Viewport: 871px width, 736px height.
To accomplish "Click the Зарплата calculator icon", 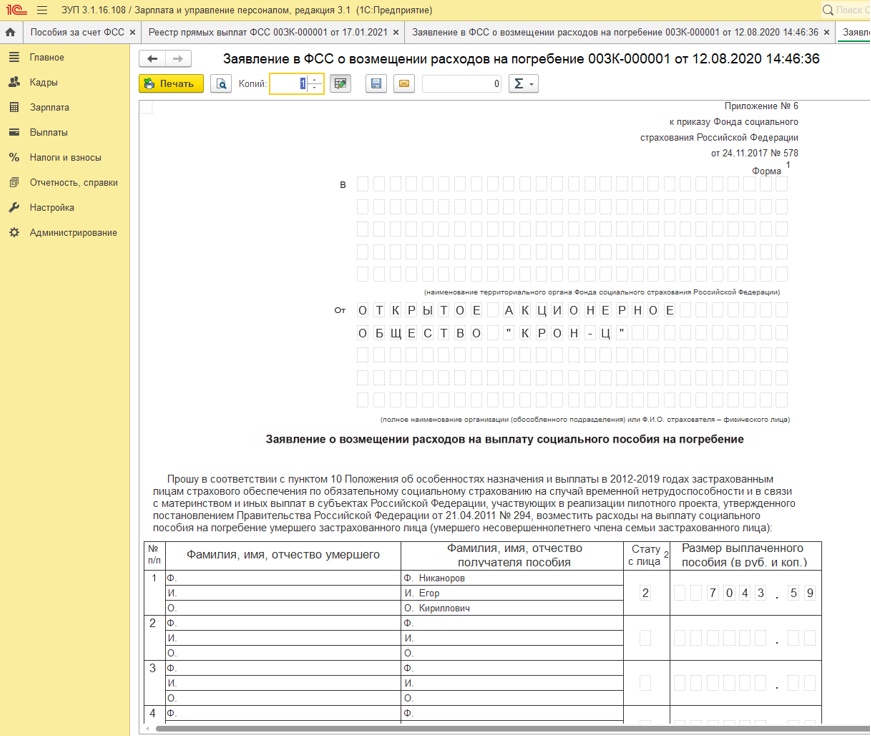I will click(14, 107).
